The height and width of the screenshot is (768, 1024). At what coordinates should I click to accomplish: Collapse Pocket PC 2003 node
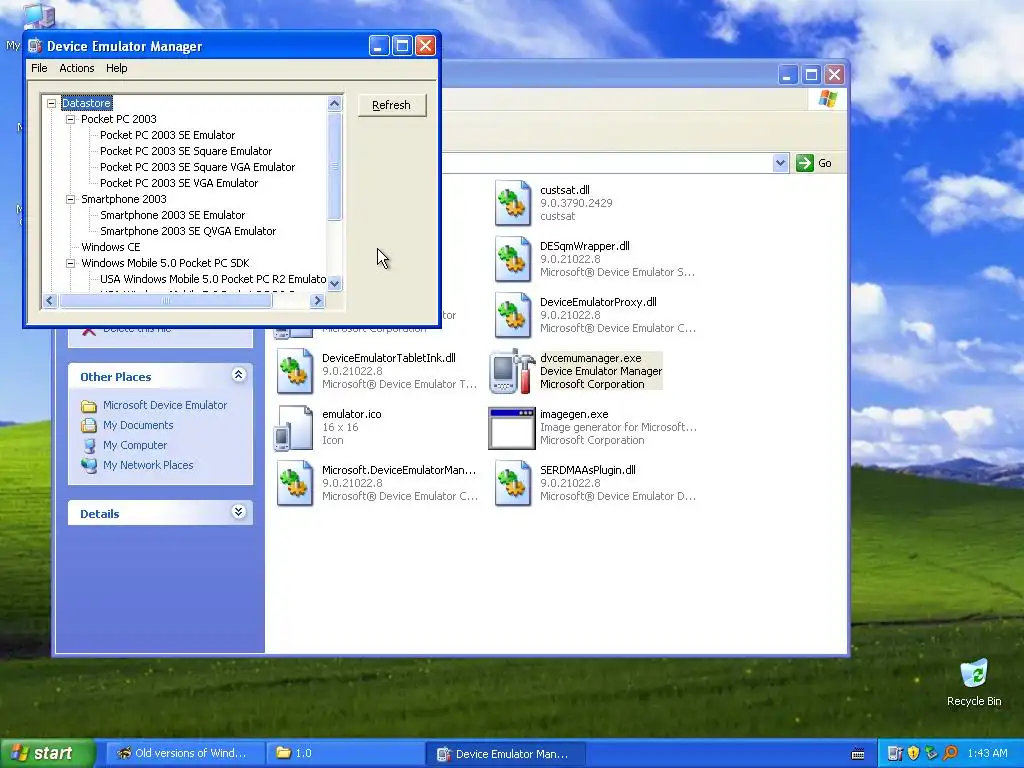[71, 120]
